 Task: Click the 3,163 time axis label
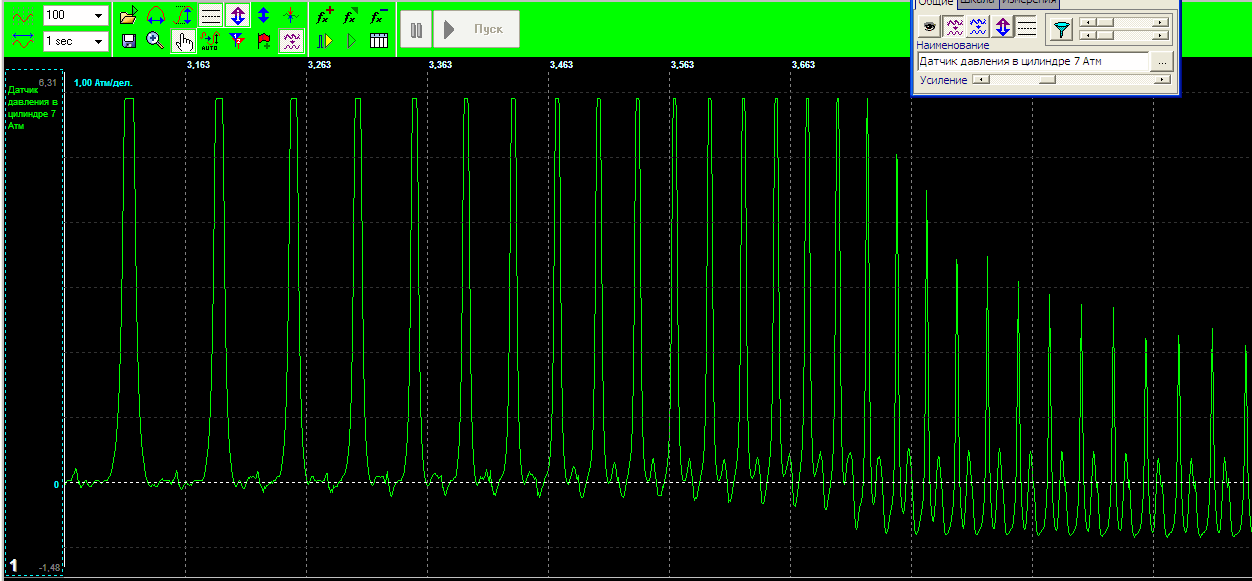click(x=198, y=65)
